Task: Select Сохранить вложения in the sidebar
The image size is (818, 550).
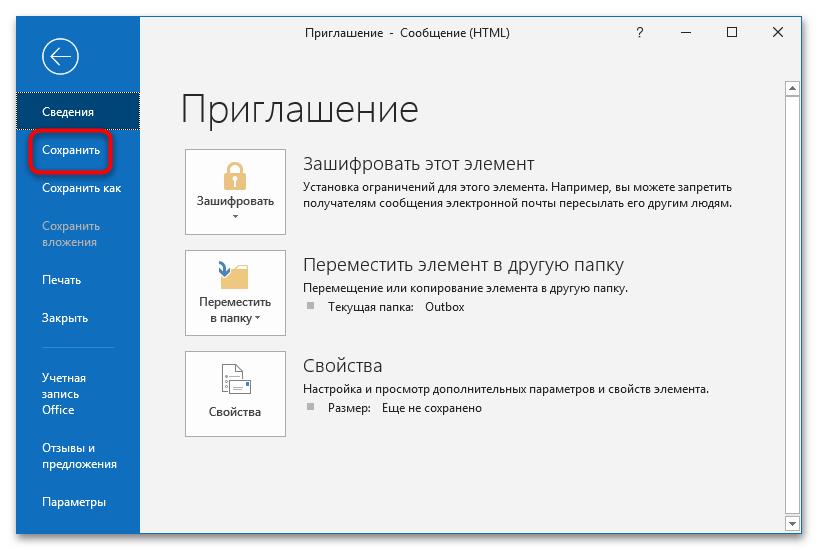Action: (x=70, y=234)
